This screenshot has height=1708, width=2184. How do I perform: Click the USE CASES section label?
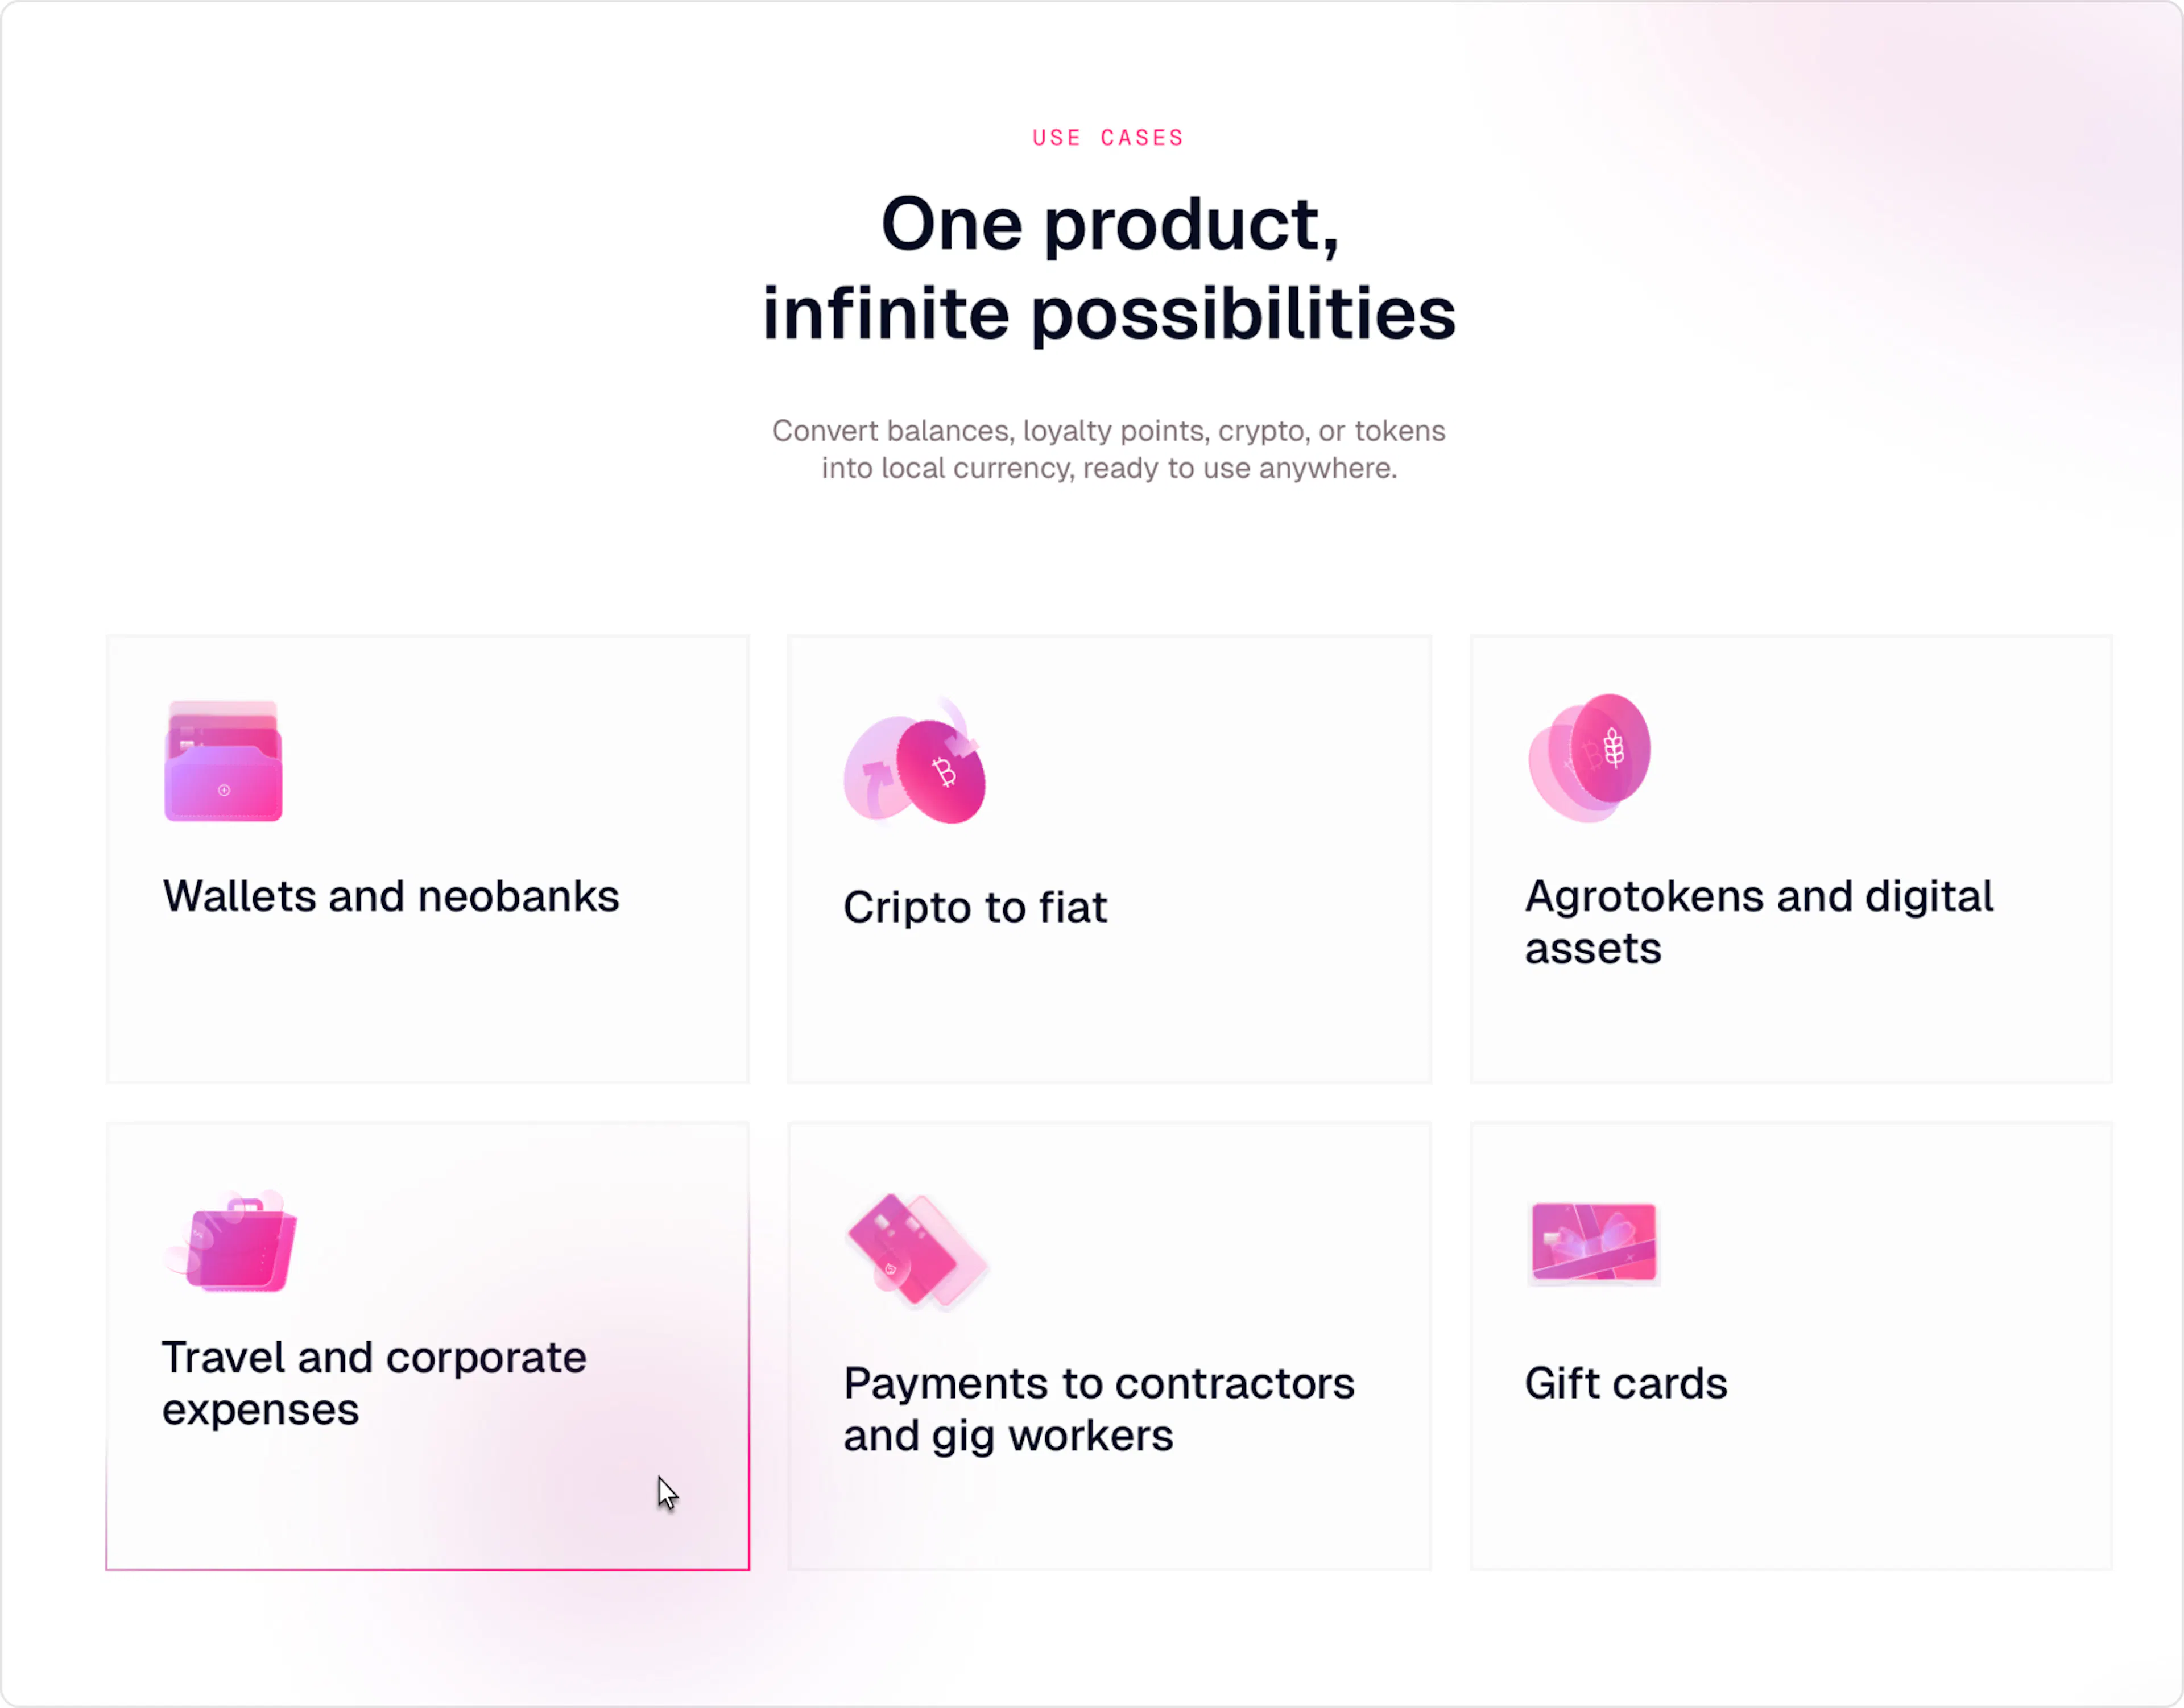coord(1108,138)
